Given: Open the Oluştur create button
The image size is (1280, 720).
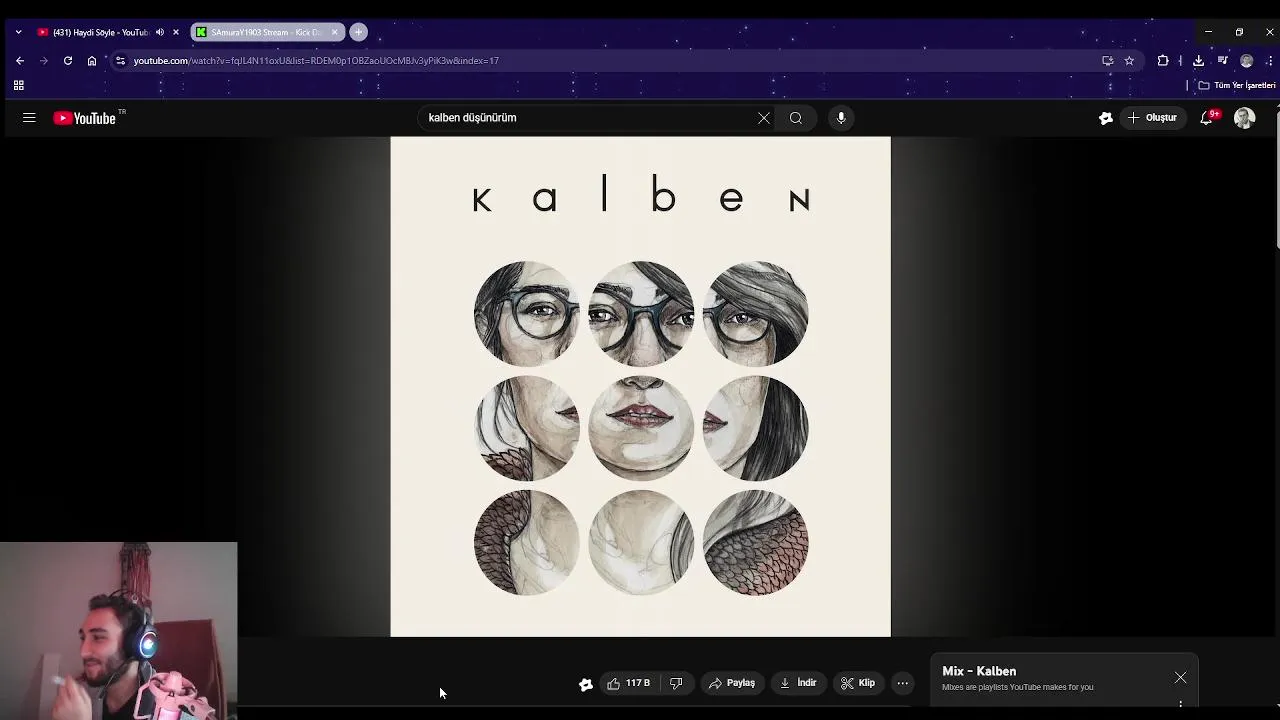Looking at the screenshot, I should point(1152,118).
